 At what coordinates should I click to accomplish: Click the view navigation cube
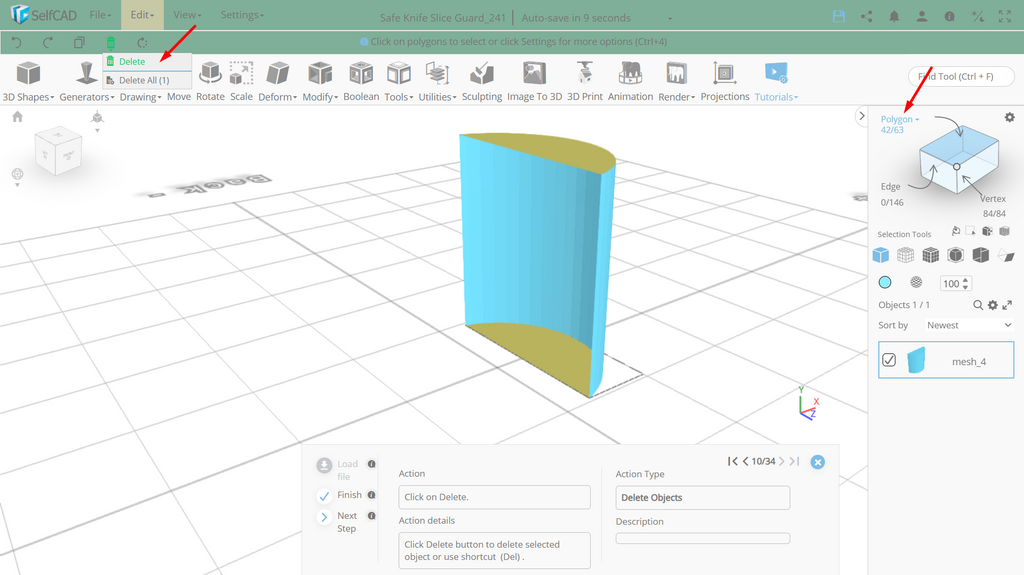coord(58,152)
